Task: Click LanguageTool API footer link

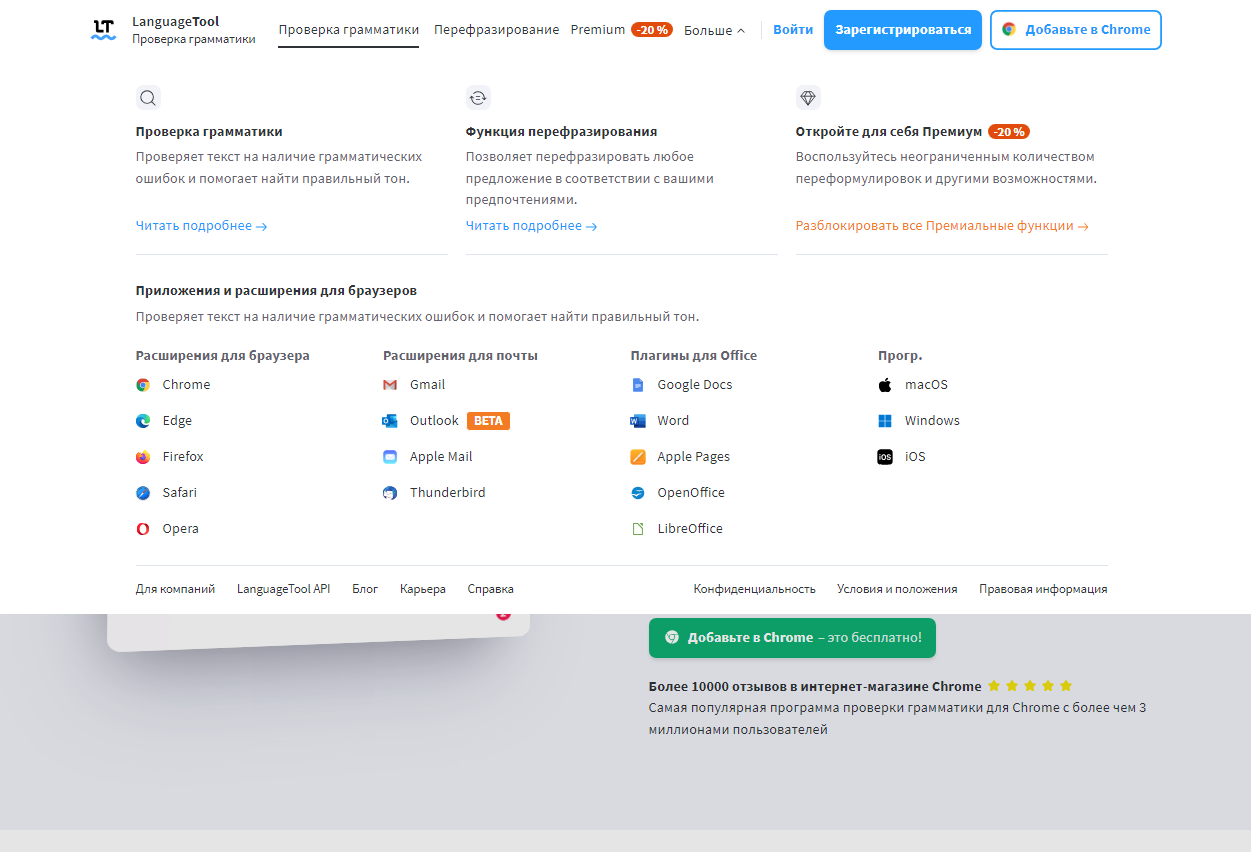Action: (x=283, y=590)
